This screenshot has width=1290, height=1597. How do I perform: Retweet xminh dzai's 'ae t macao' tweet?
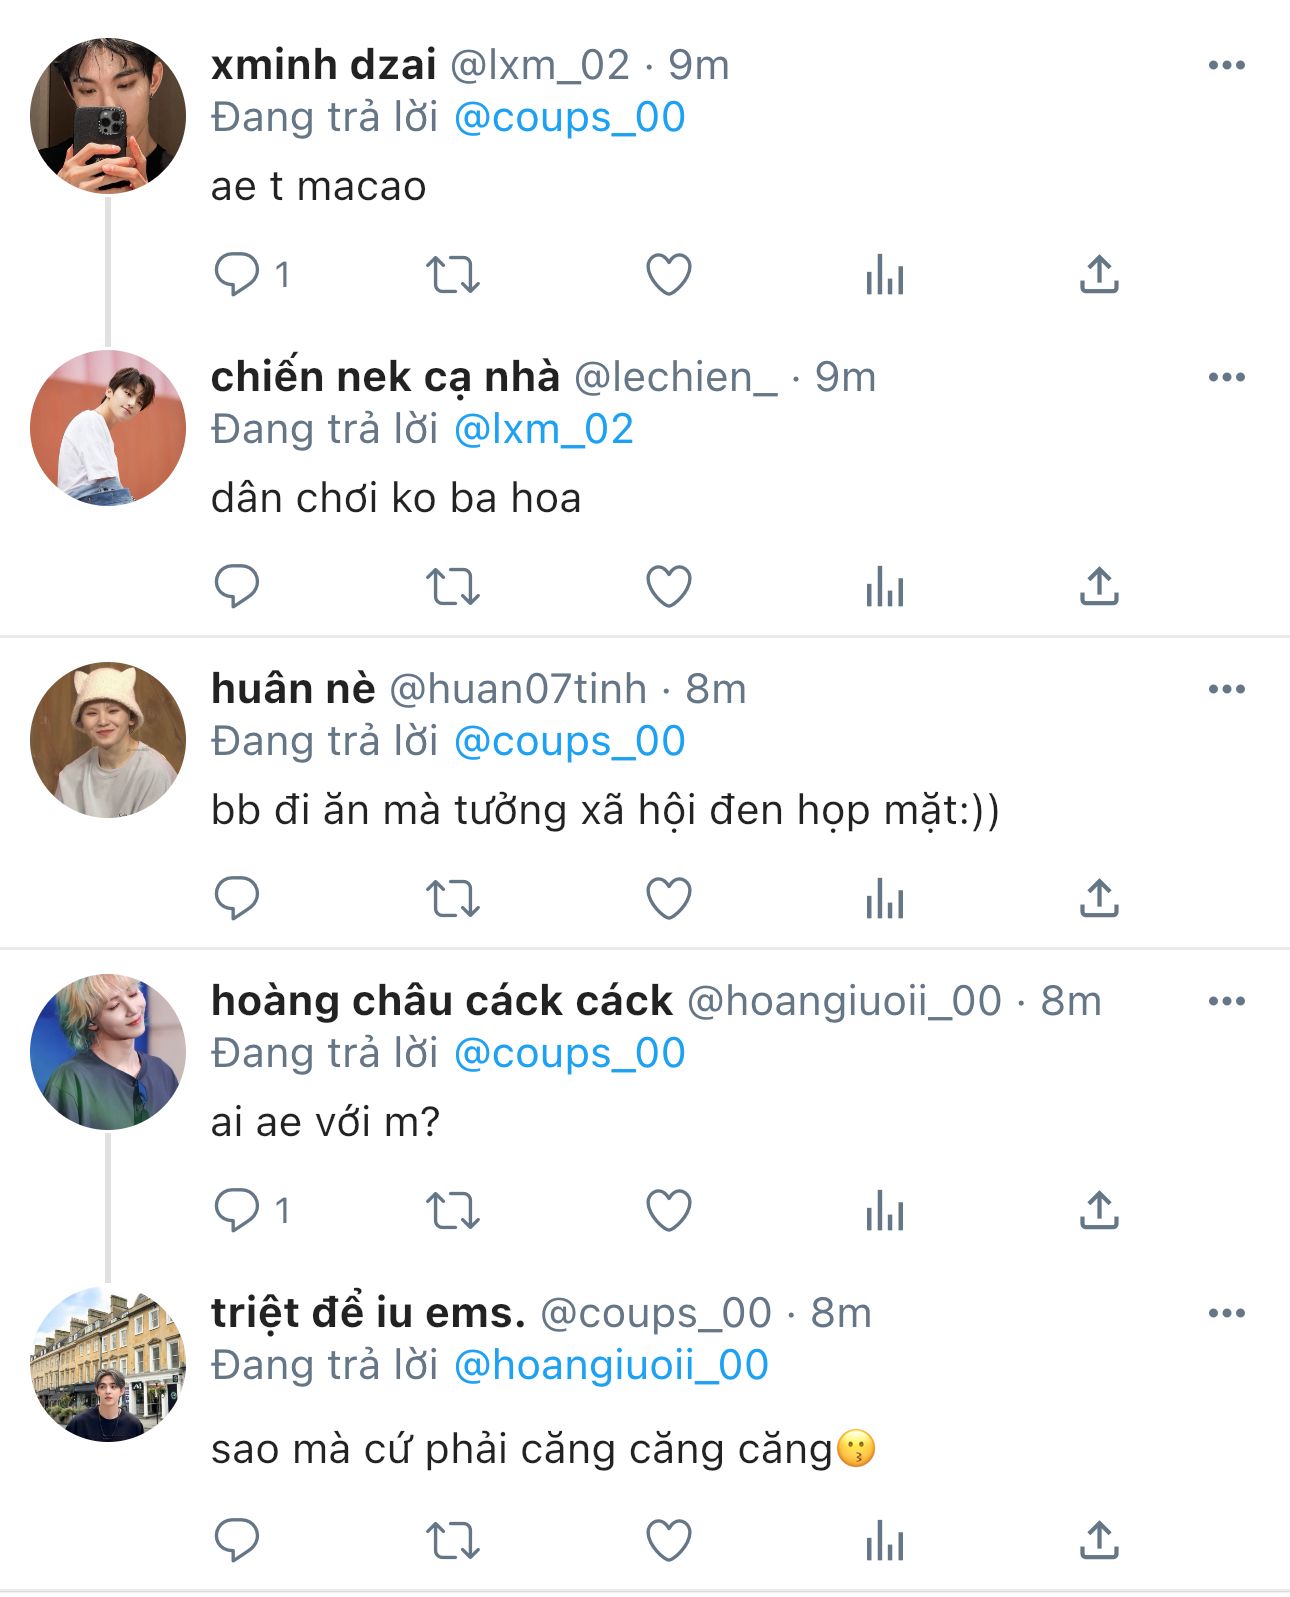(453, 274)
